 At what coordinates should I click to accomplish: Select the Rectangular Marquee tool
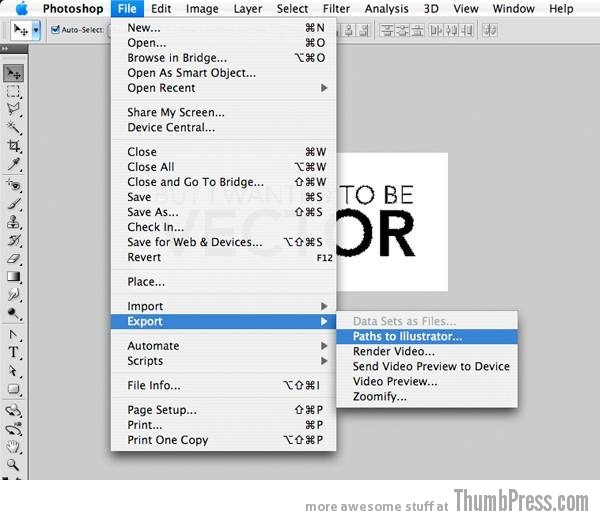13,91
